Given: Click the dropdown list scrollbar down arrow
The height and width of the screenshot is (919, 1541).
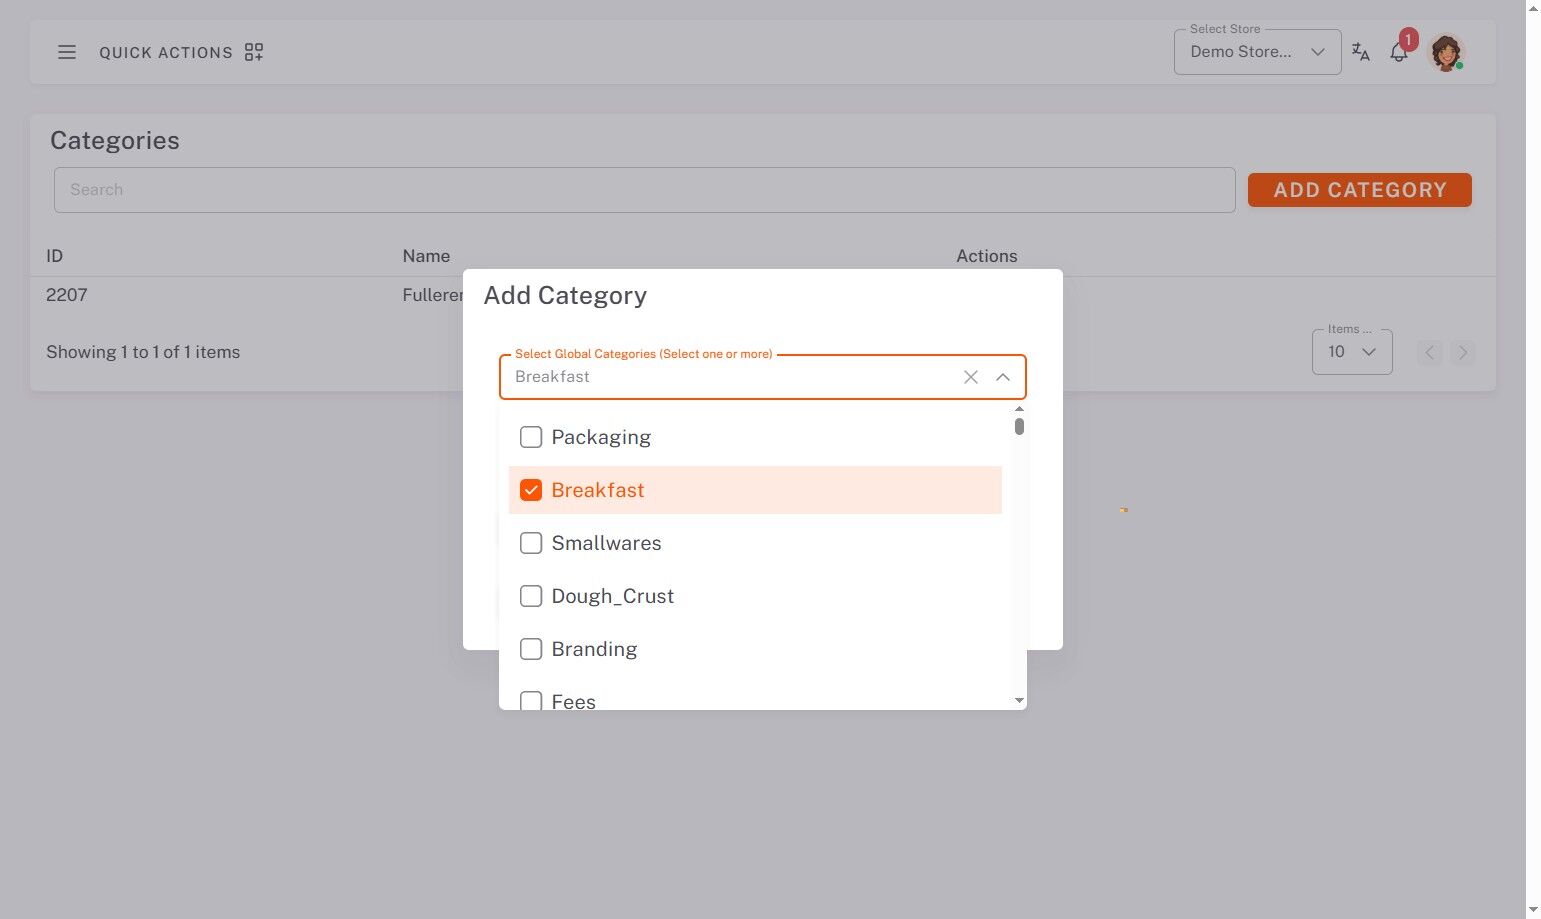Looking at the screenshot, I should click(x=1019, y=700).
